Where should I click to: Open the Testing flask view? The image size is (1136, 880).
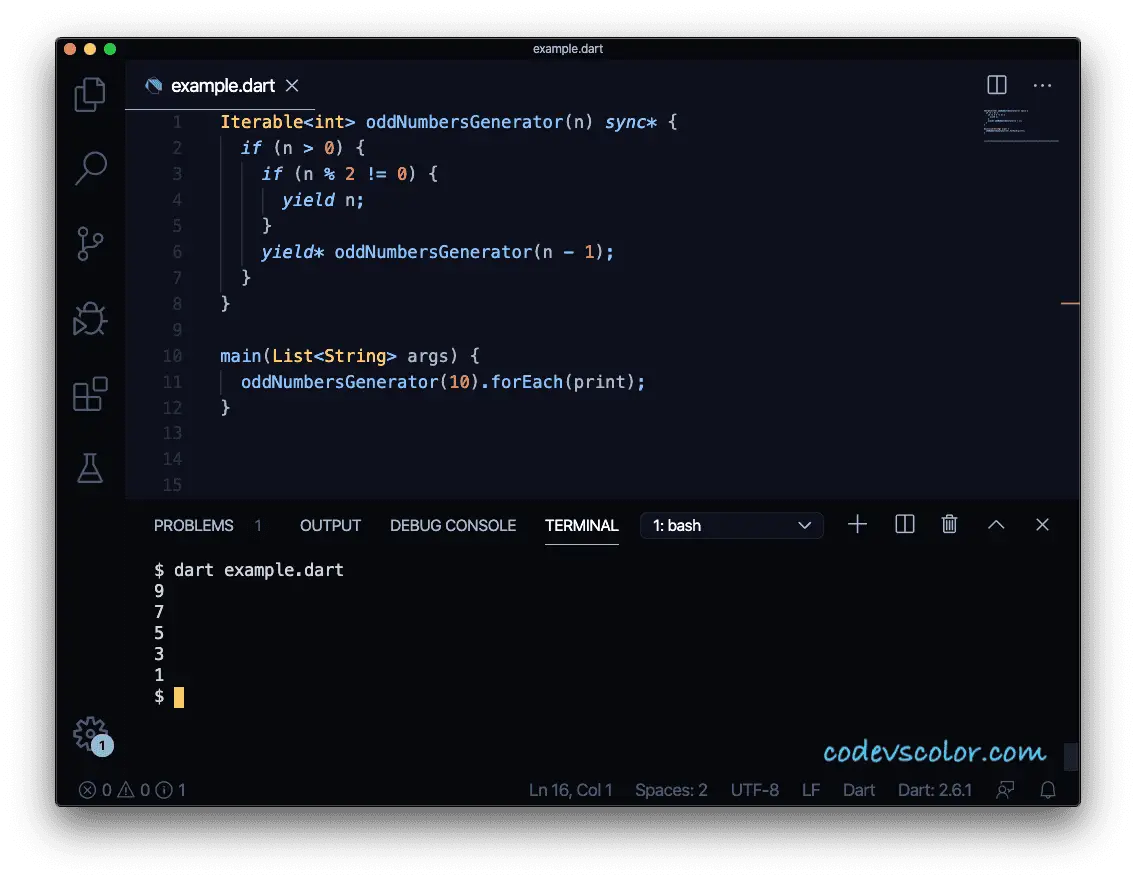click(x=90, y=468)
